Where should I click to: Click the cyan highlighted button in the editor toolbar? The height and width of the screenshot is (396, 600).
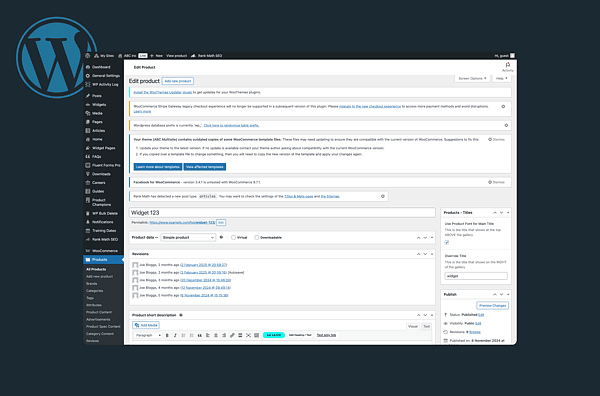pyautogui.click(x=274, y=335)
